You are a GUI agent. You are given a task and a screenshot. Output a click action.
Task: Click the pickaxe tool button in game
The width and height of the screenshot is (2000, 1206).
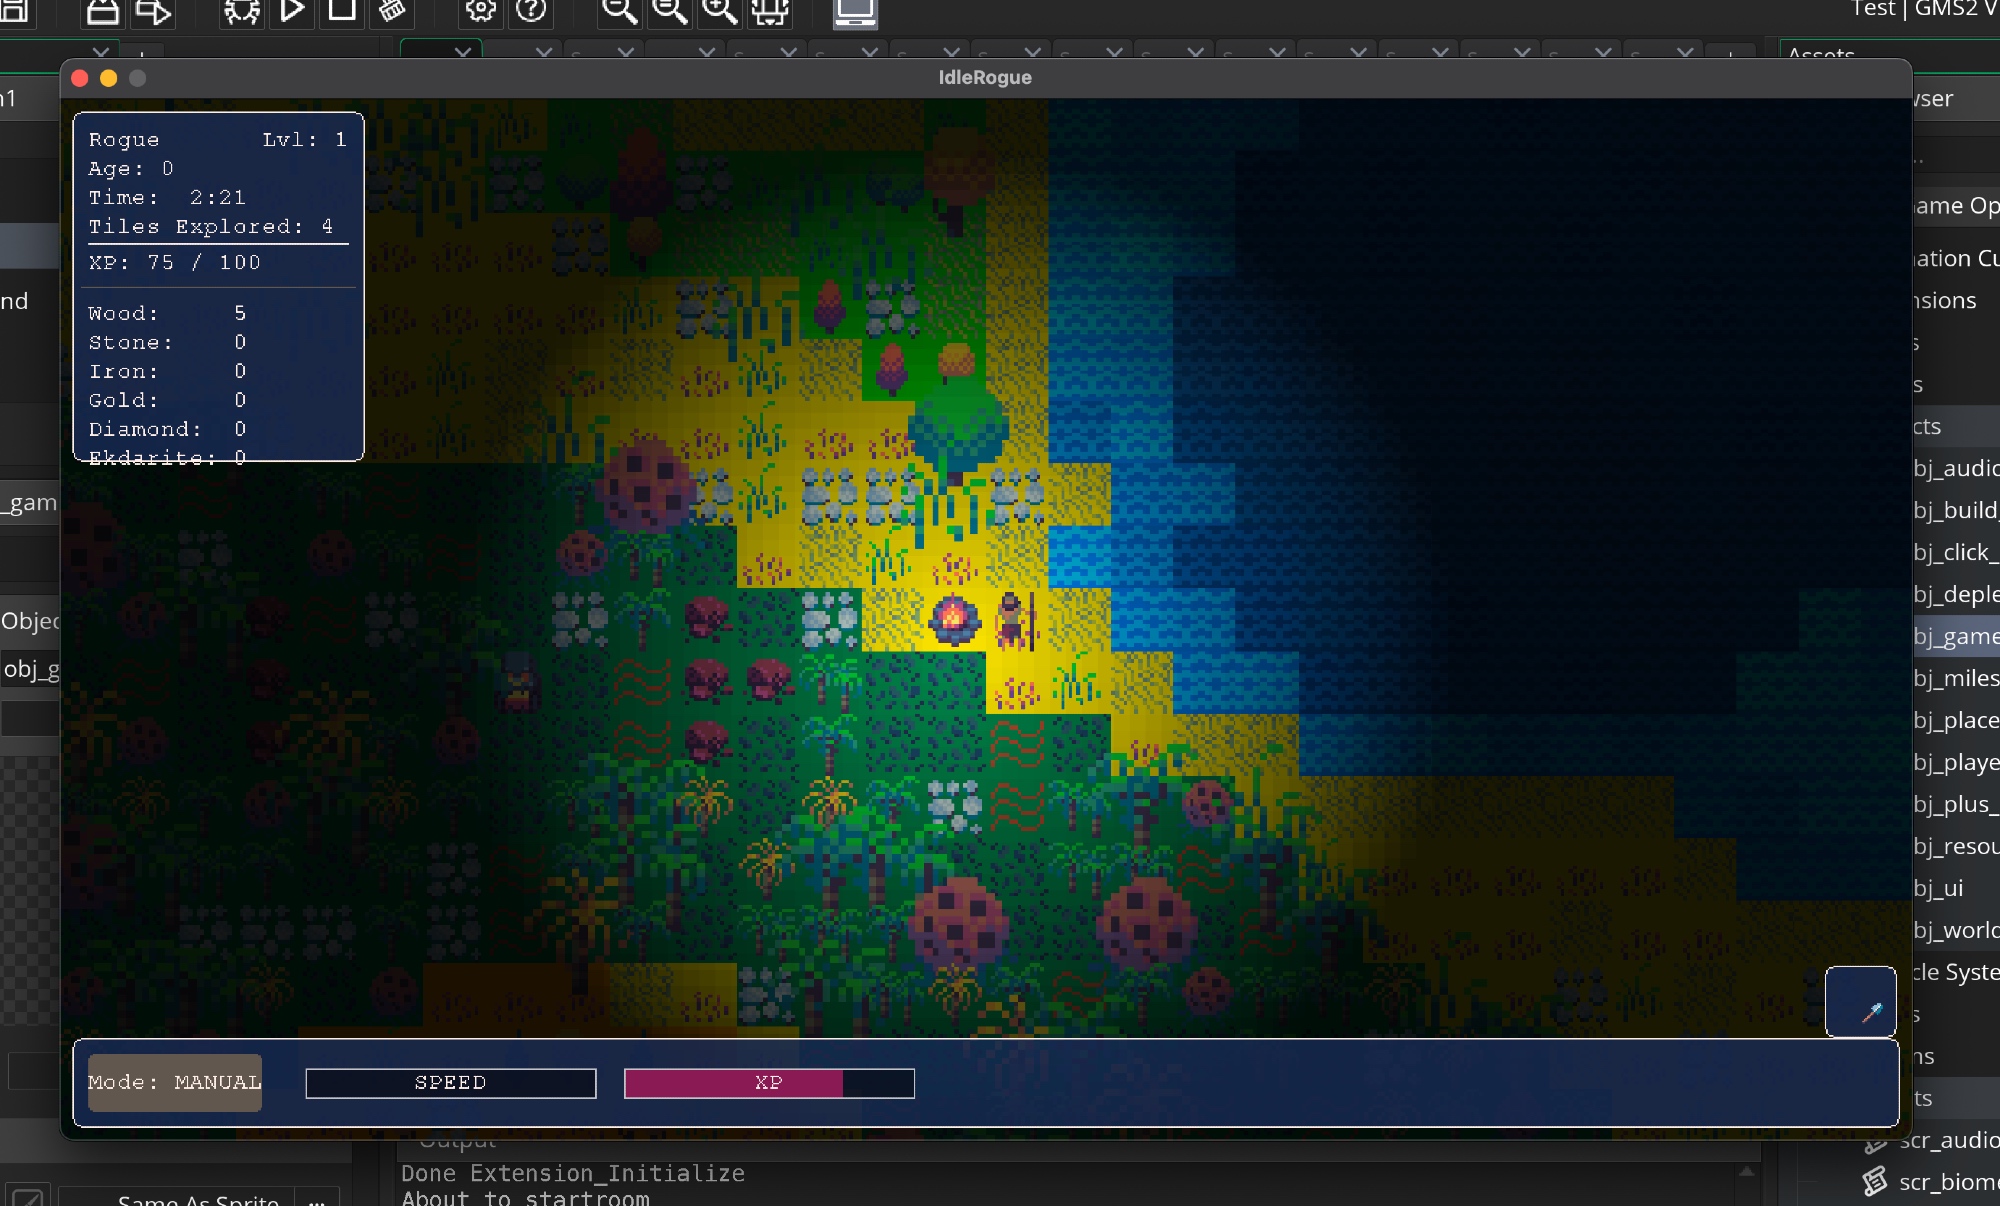1860,1002
